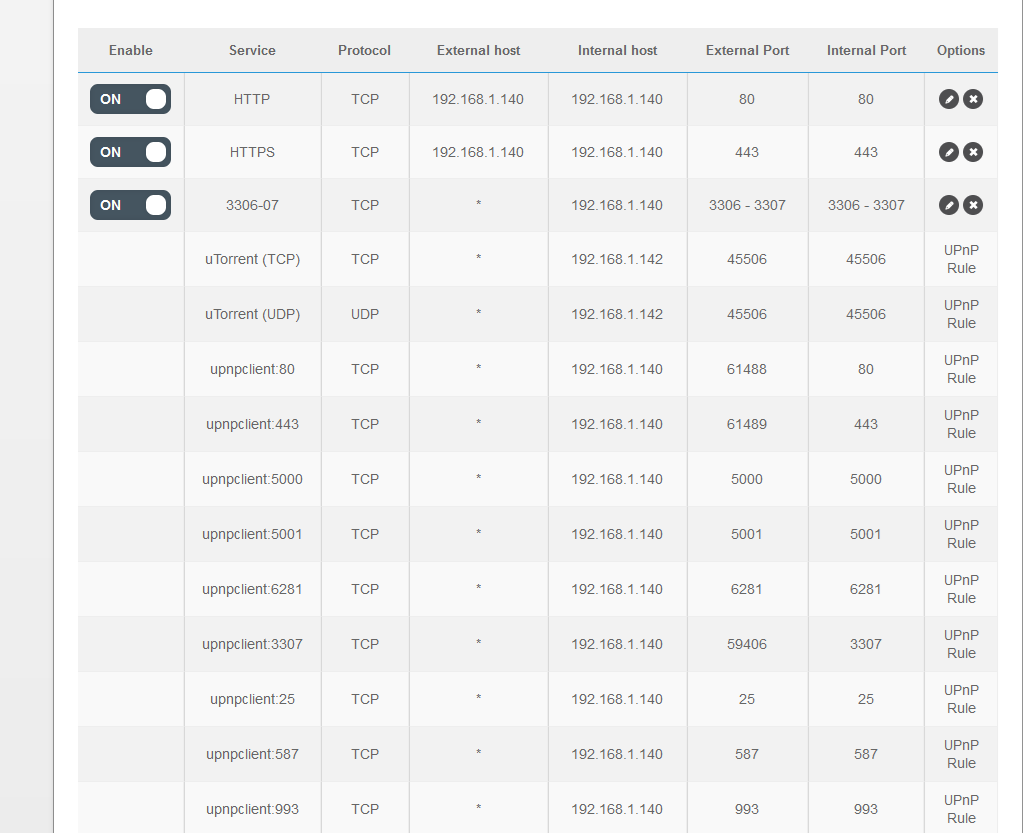Delete the HTTP port forwarding rule

pyautogui.click(x=972, y=99)
